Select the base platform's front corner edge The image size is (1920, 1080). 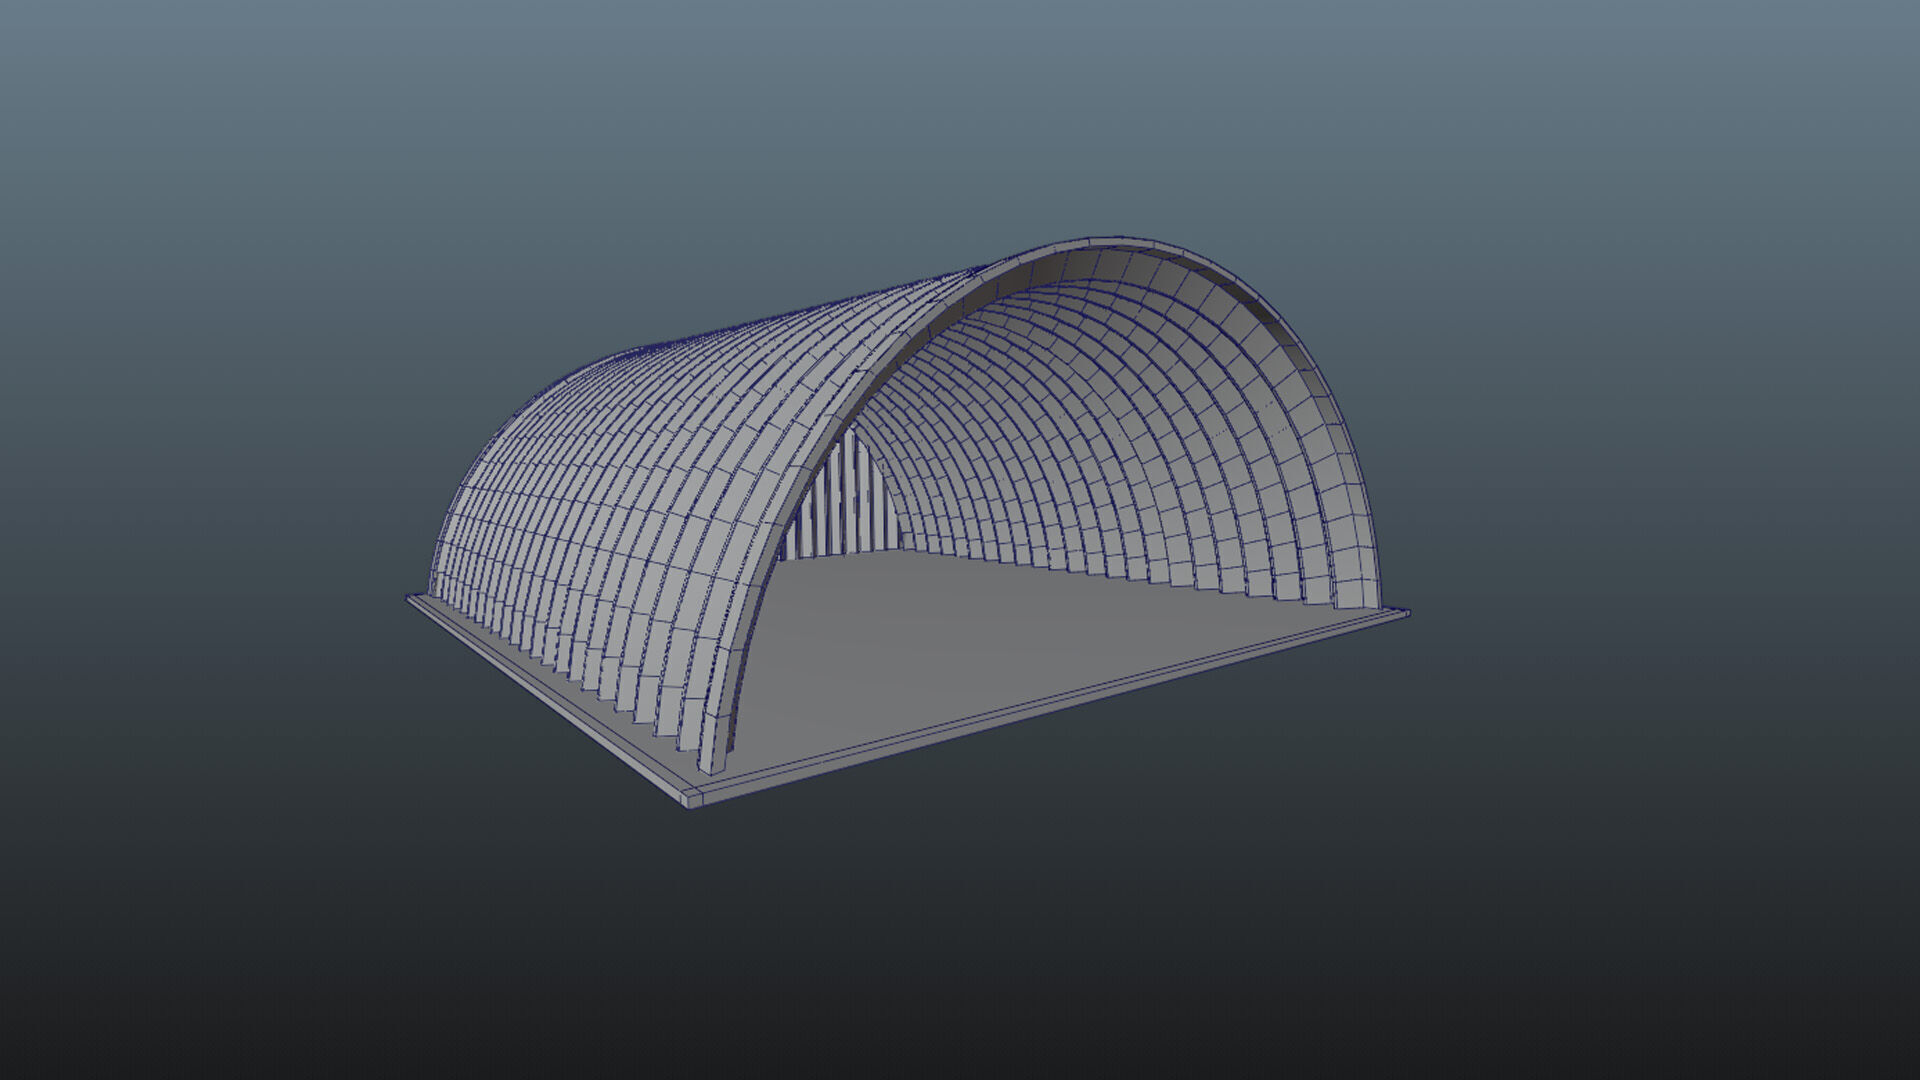coord(692,798)
